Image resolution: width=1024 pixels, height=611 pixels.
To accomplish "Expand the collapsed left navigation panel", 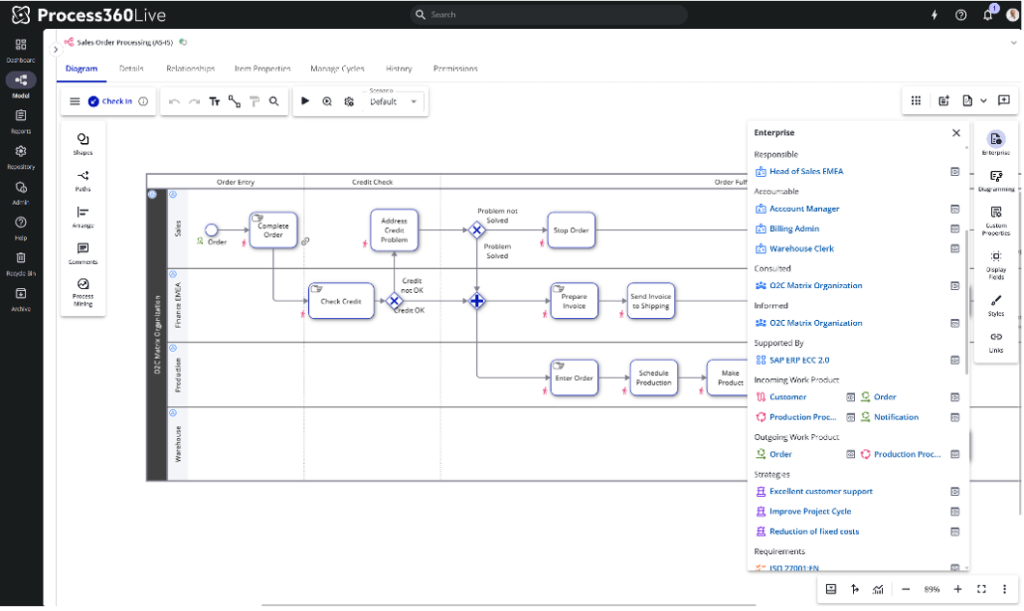I will tap(54, 49).
